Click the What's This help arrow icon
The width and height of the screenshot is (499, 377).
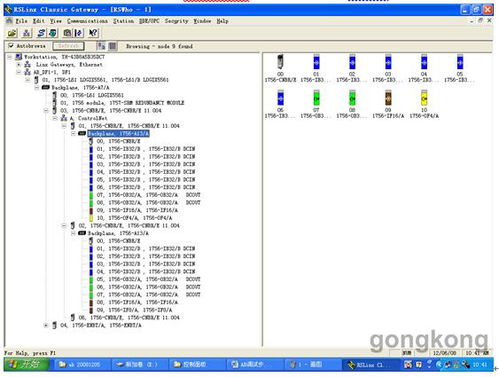pos(93,33)
